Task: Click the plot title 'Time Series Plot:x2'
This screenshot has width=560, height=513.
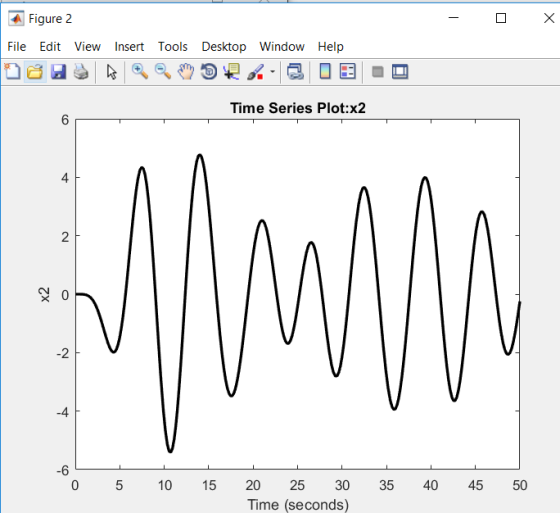Action: (298, 108)
